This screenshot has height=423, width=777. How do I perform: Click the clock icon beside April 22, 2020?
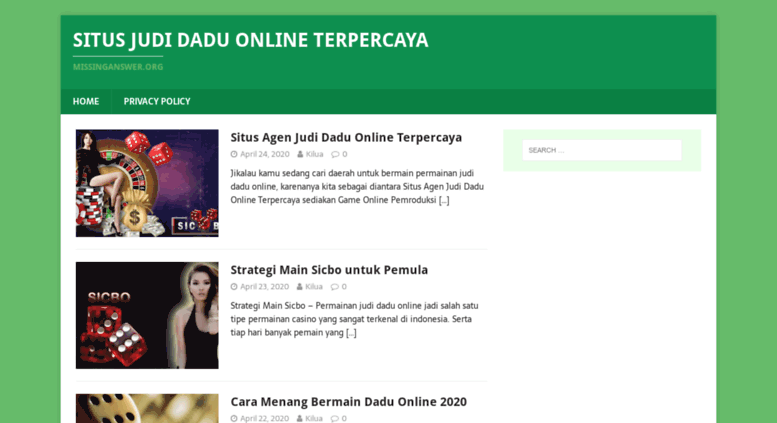[234, 419]
